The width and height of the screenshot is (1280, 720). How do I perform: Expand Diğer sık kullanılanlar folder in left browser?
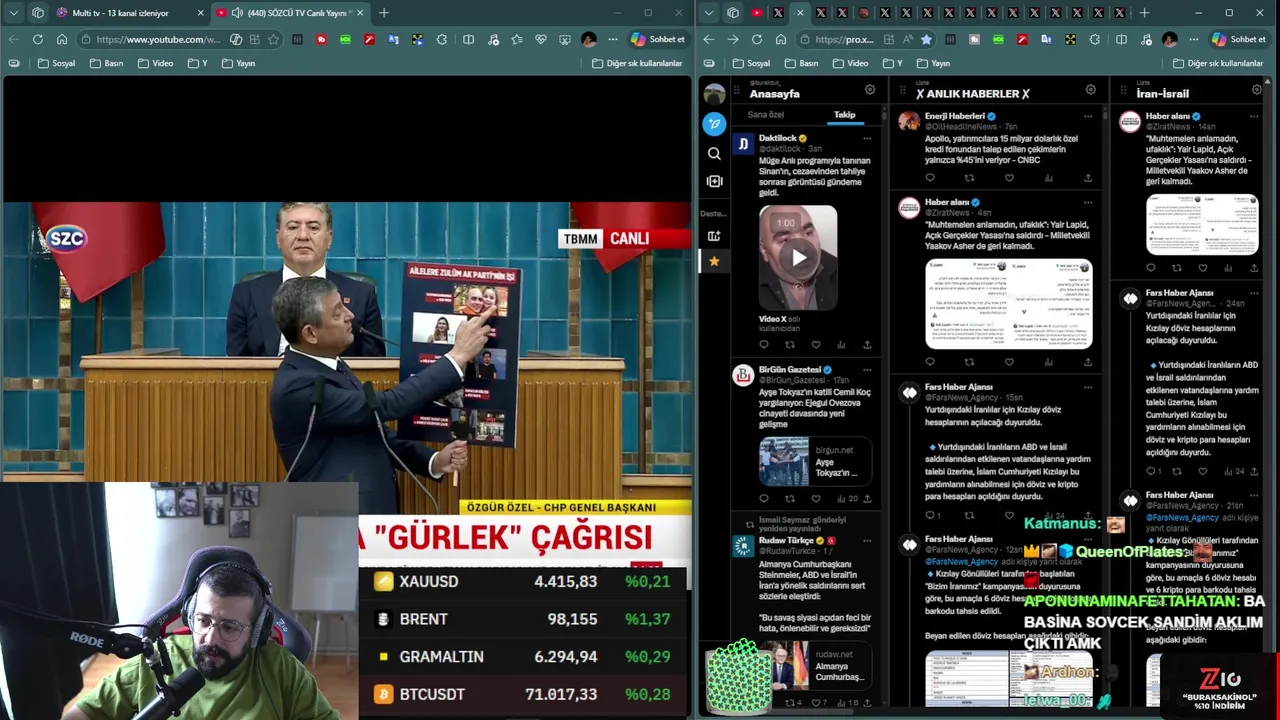pos(636,63)
